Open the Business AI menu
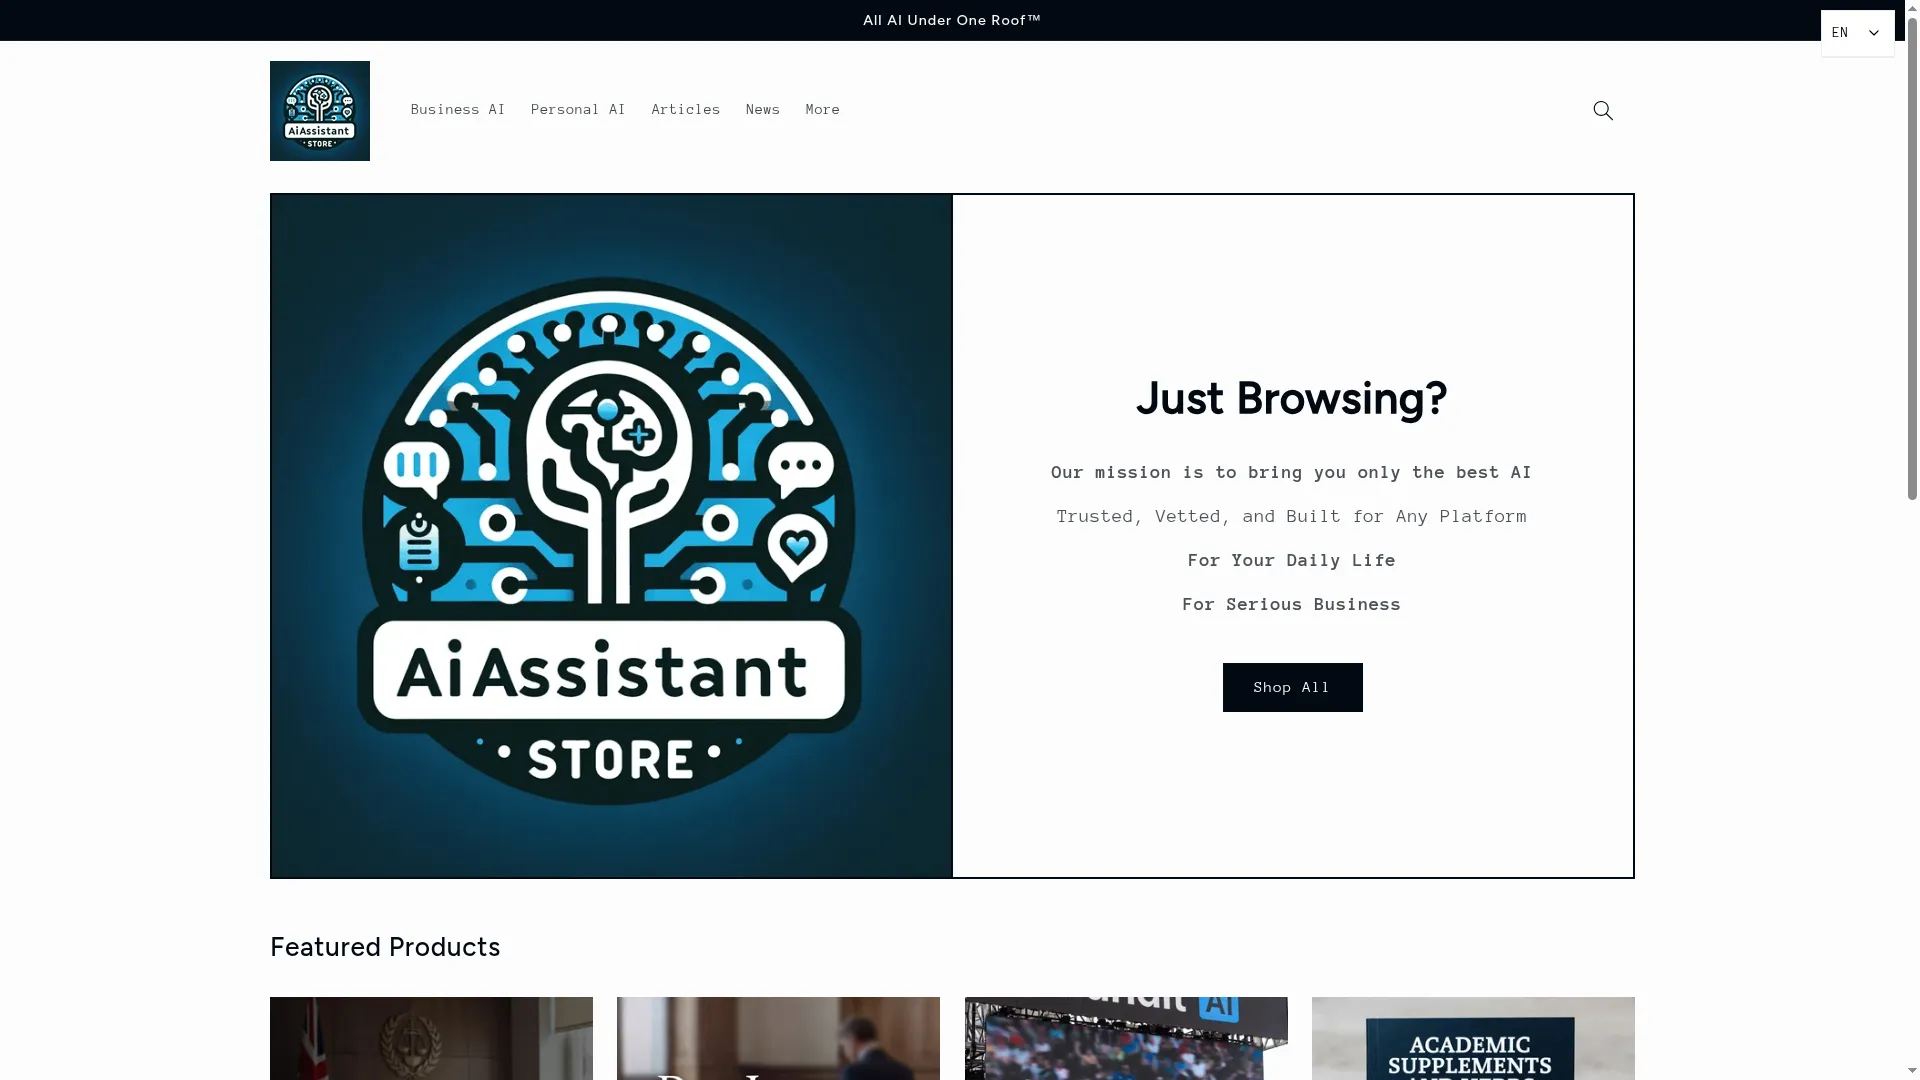This screenshot has height=1080, width=1920. pyautogui.click(x=458, y=110)
